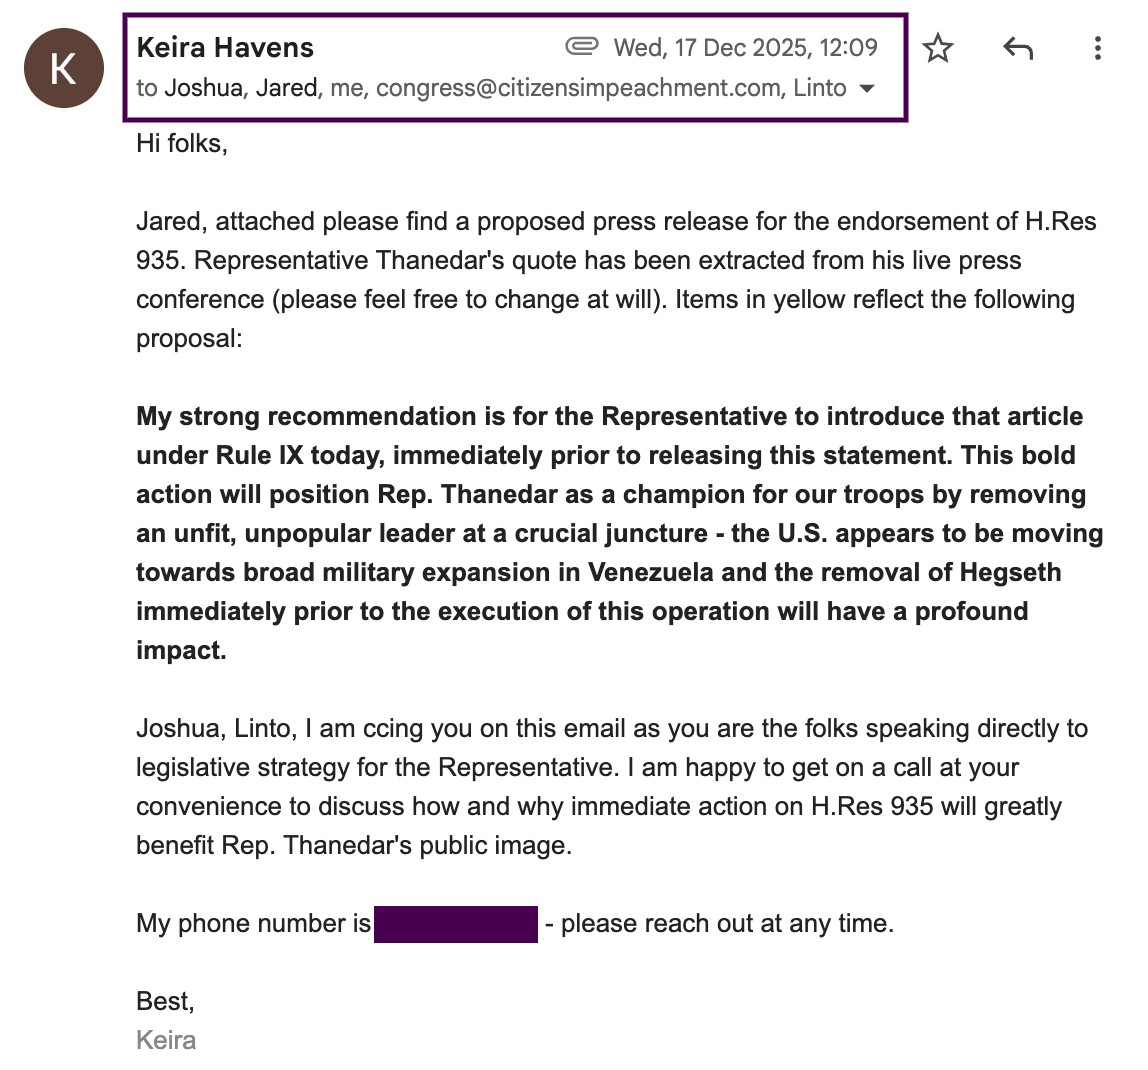Click the Wed, 17 Dec 2025 timestamp

[745, 47]
